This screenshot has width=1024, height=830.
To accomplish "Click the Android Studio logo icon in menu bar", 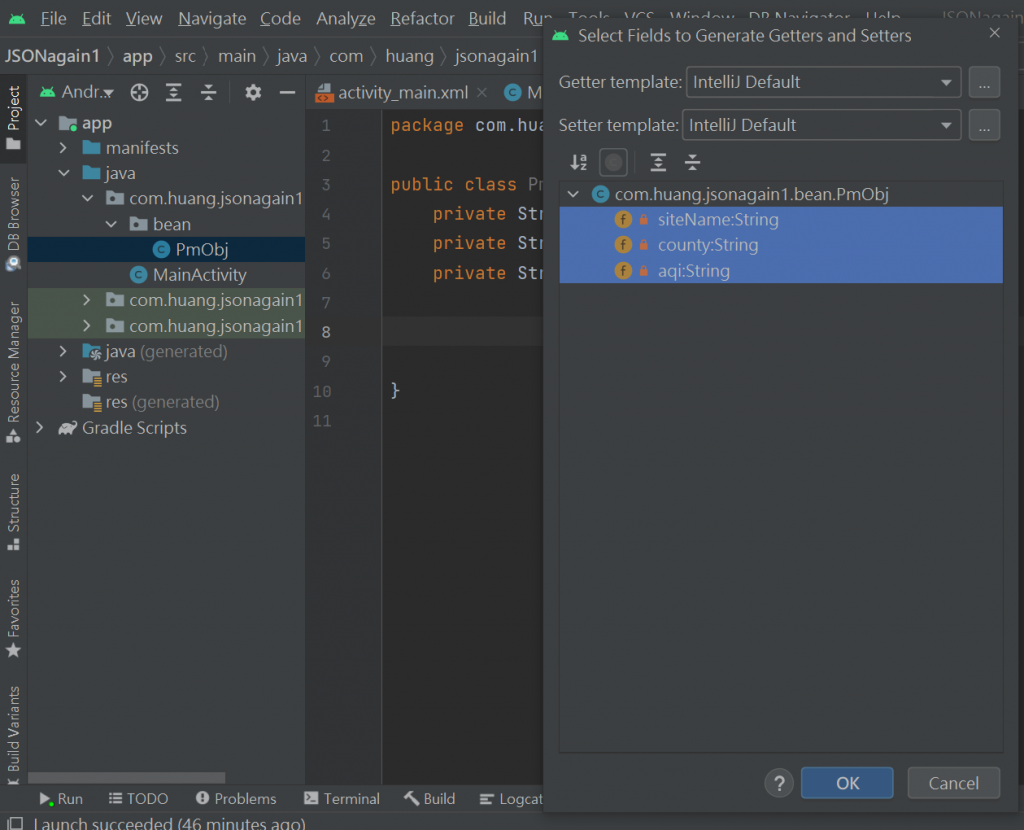I will pyautogui.click(x=17, y=18).
